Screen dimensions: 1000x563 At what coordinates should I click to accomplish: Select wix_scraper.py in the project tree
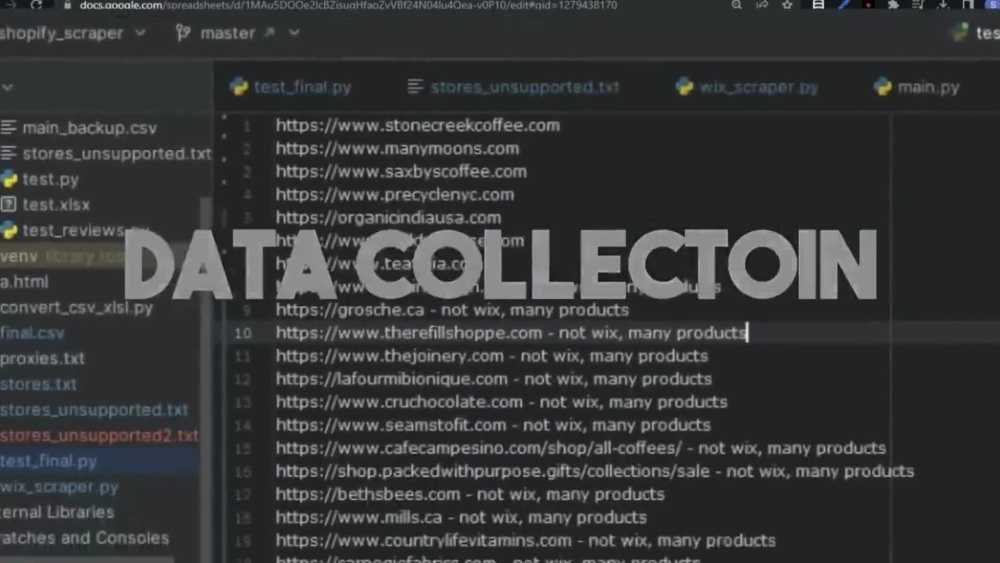[59, 487]
